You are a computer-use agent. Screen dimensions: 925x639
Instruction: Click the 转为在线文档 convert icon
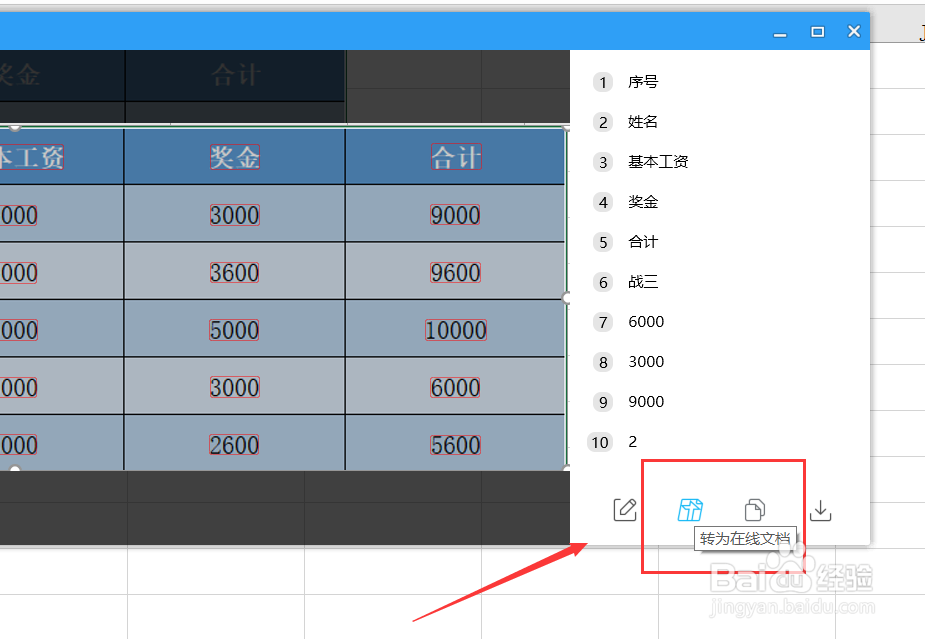[690, 509]
